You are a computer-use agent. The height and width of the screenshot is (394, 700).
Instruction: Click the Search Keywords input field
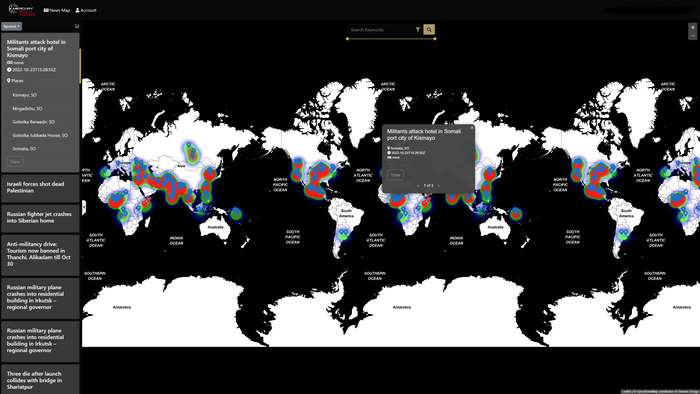coord(381,29)
